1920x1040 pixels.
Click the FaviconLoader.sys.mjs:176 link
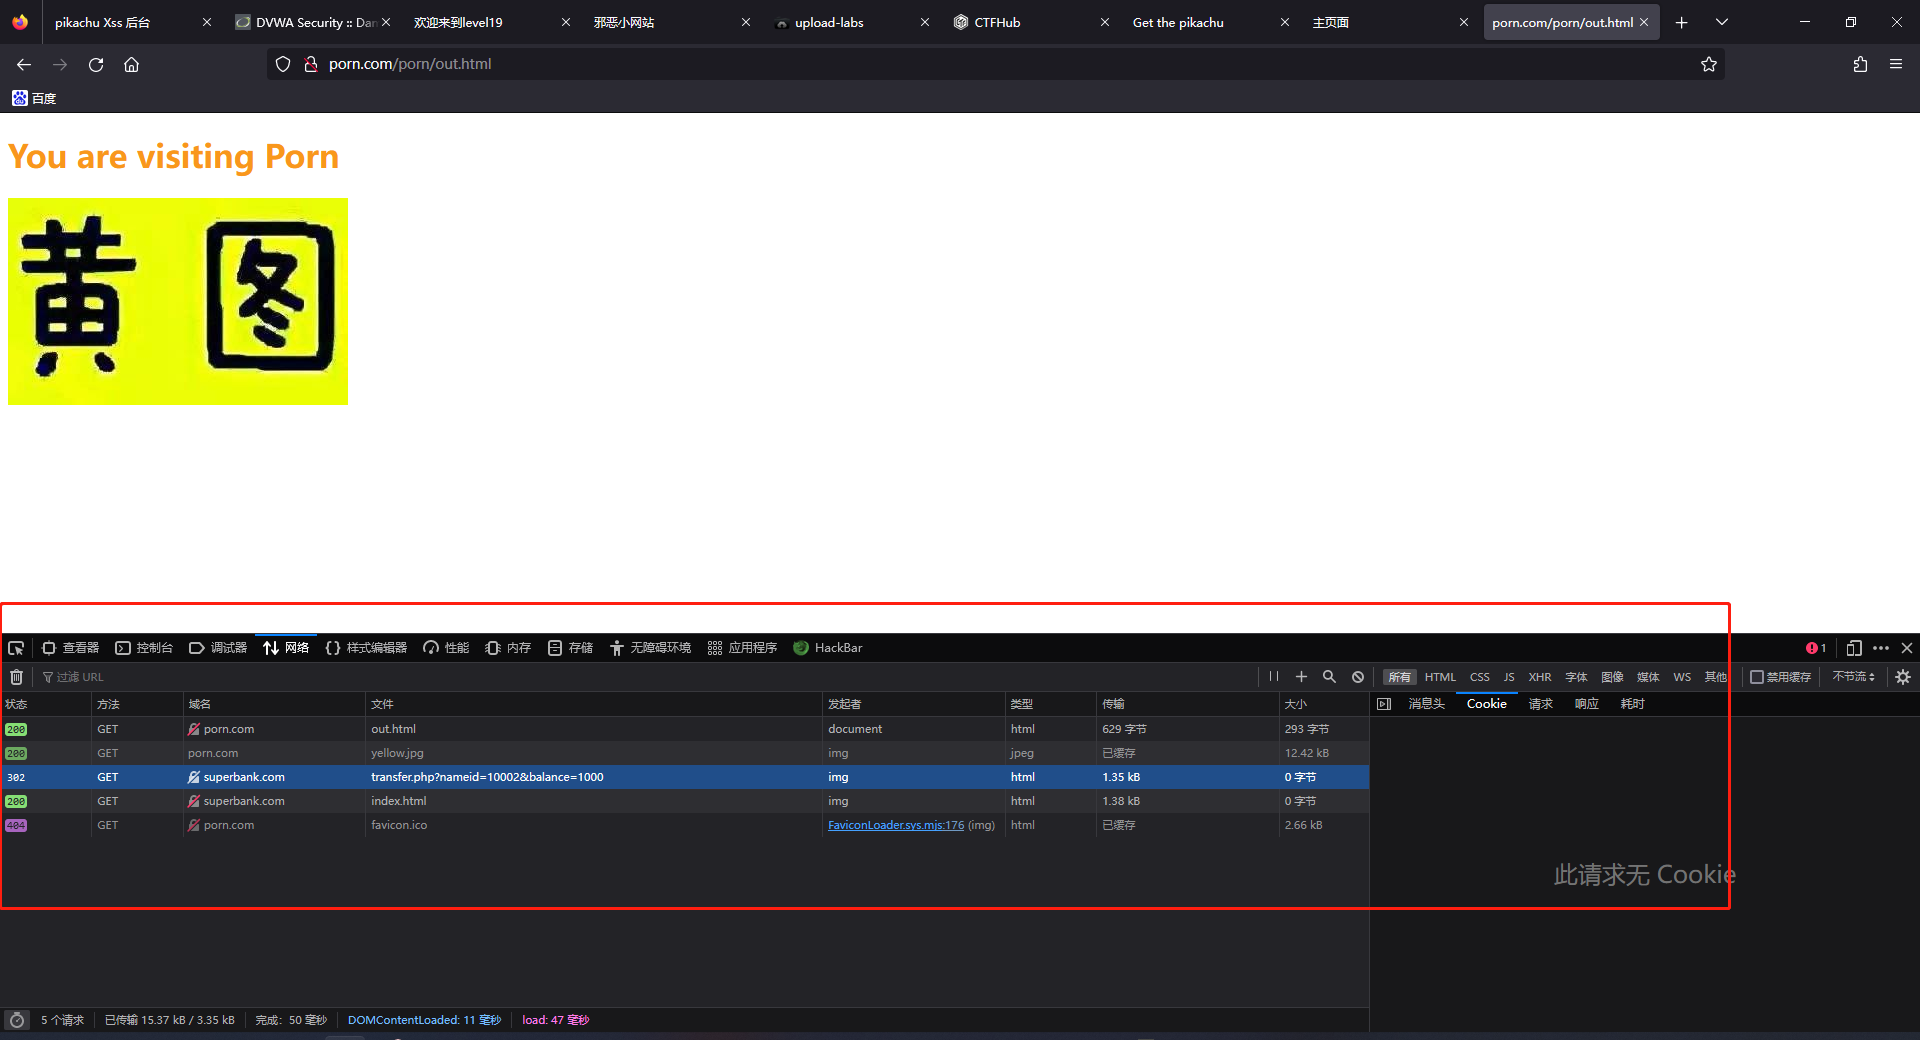click(x=896, y=825)
